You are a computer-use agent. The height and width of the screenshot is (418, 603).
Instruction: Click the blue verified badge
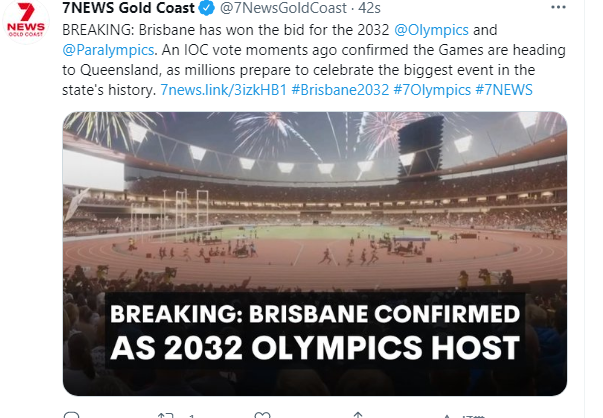(207, 8)
